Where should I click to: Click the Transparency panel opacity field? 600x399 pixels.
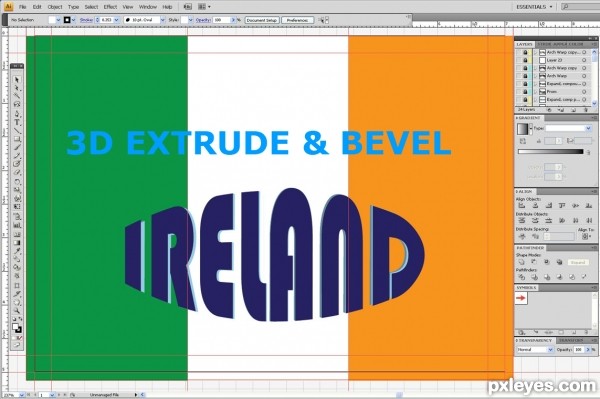tap(579, 350)
